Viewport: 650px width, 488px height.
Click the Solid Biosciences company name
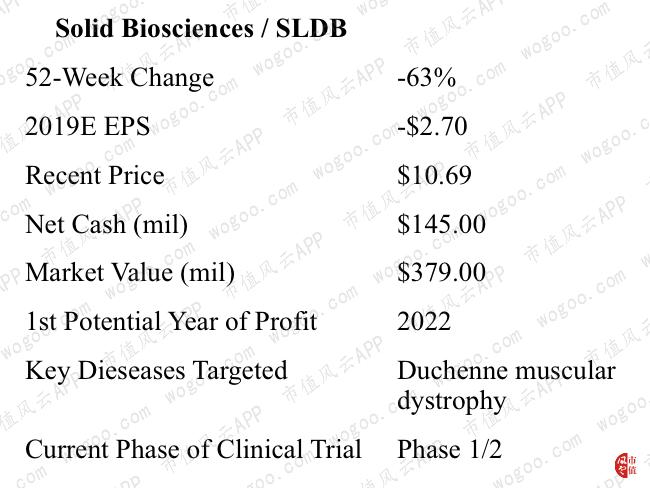click(x=154, y=28)
